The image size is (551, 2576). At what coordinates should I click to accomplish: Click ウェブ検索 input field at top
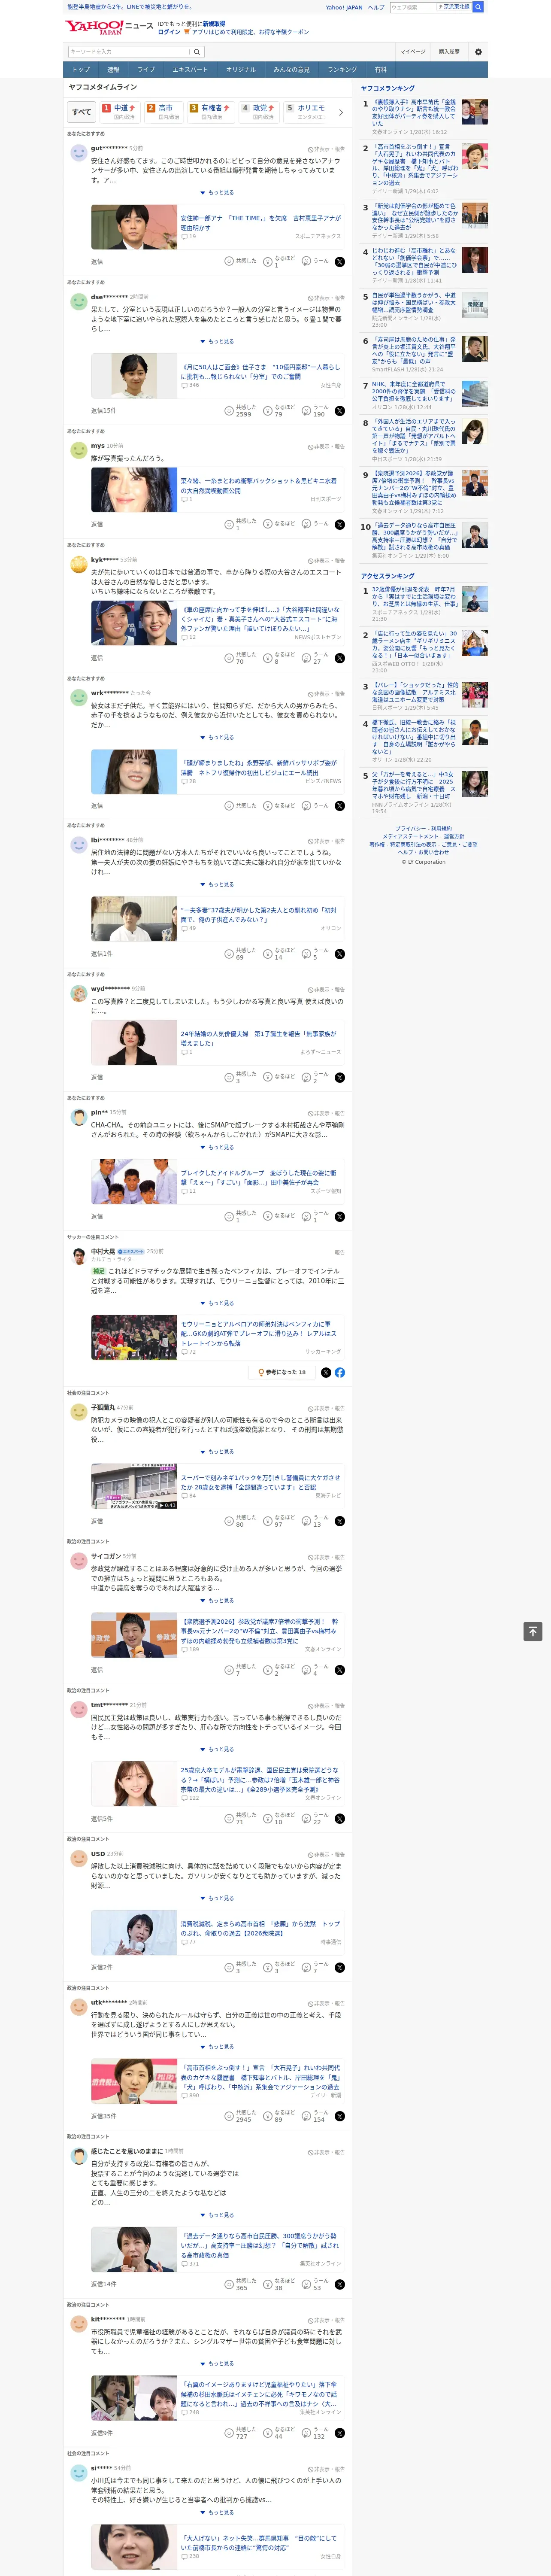(x=413, y=7)
